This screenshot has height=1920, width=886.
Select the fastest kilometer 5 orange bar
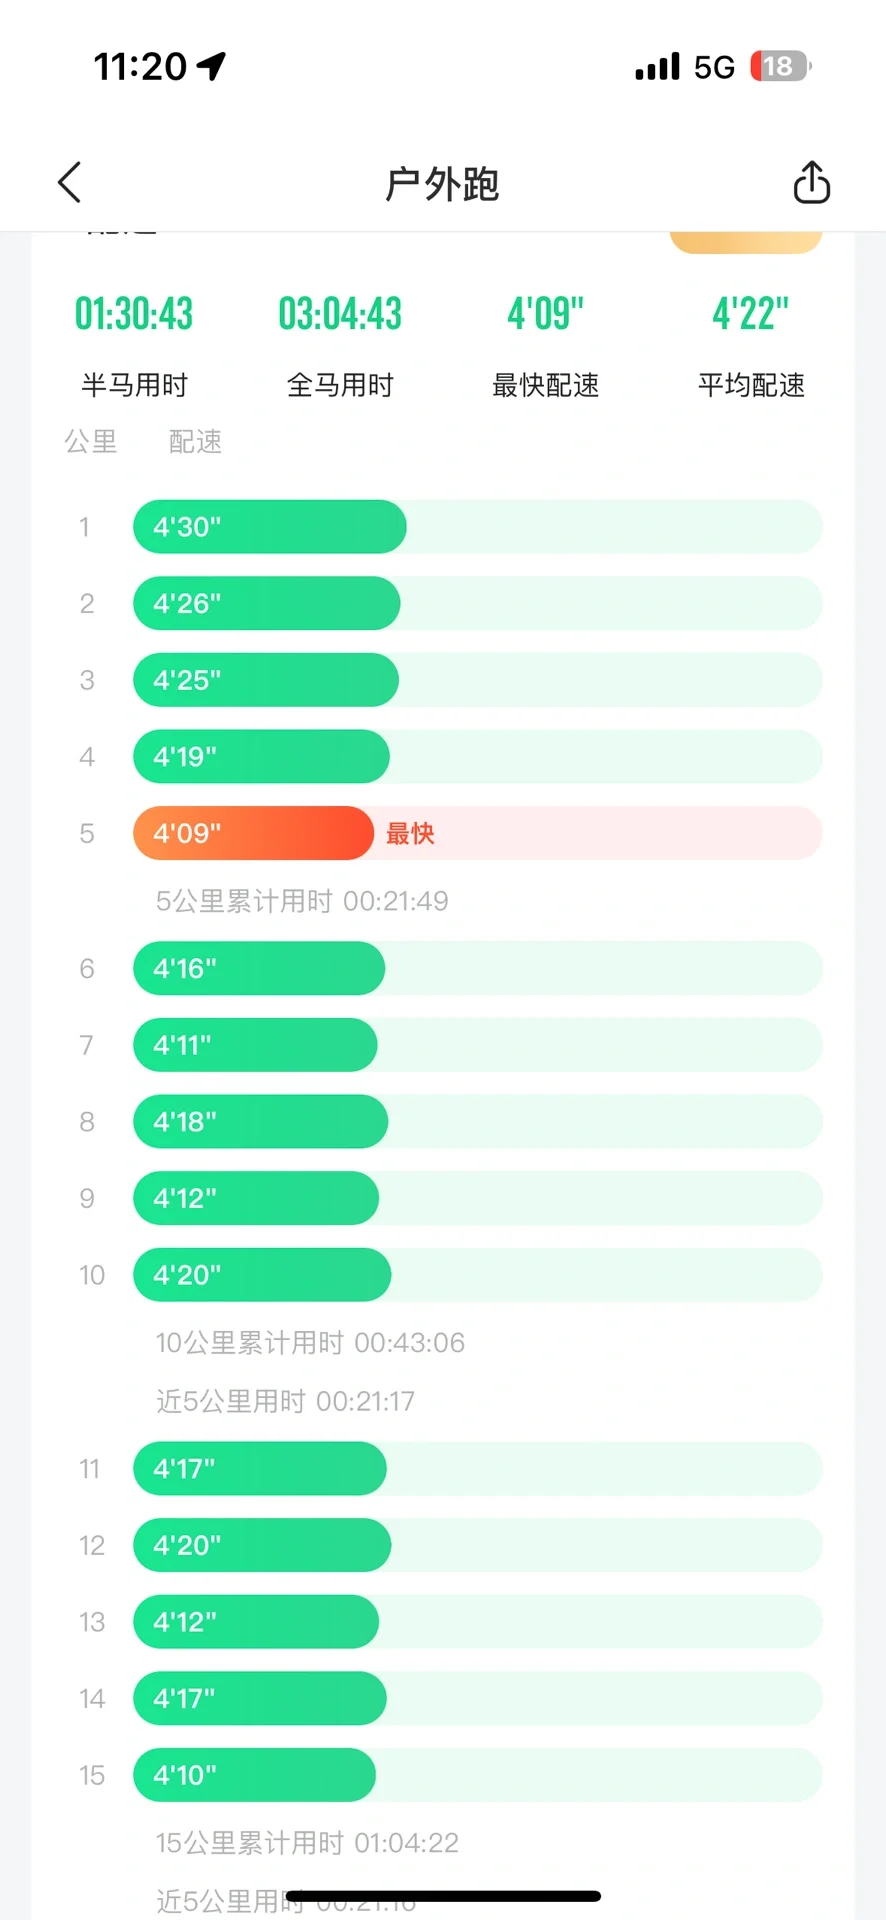[x=253, y=833]
